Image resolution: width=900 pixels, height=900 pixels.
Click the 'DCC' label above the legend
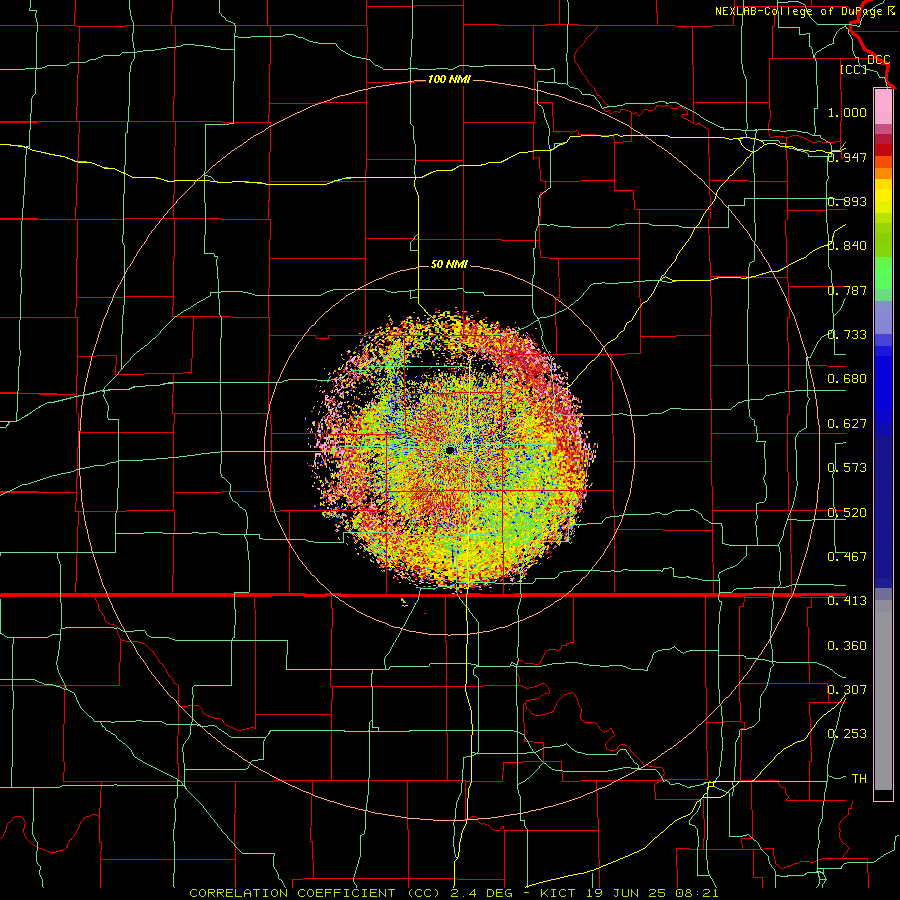click(878, 60)
